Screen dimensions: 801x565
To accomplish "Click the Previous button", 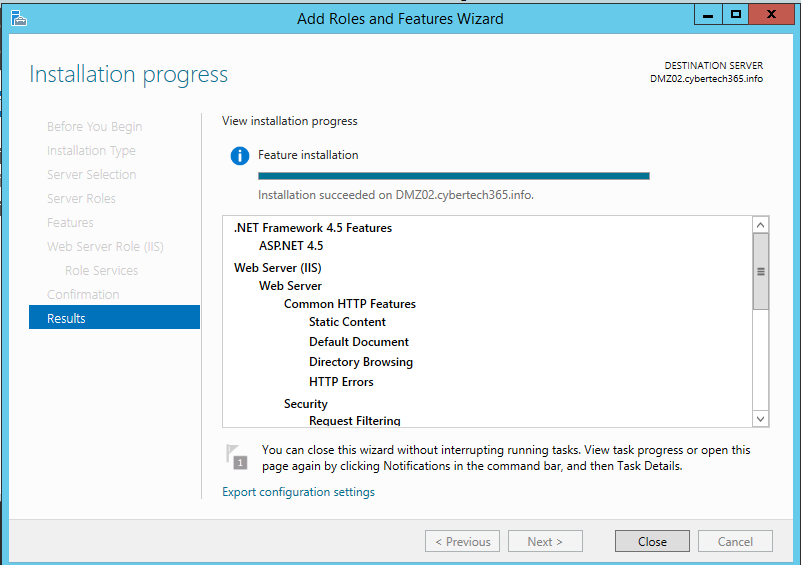I will point(462,541).
